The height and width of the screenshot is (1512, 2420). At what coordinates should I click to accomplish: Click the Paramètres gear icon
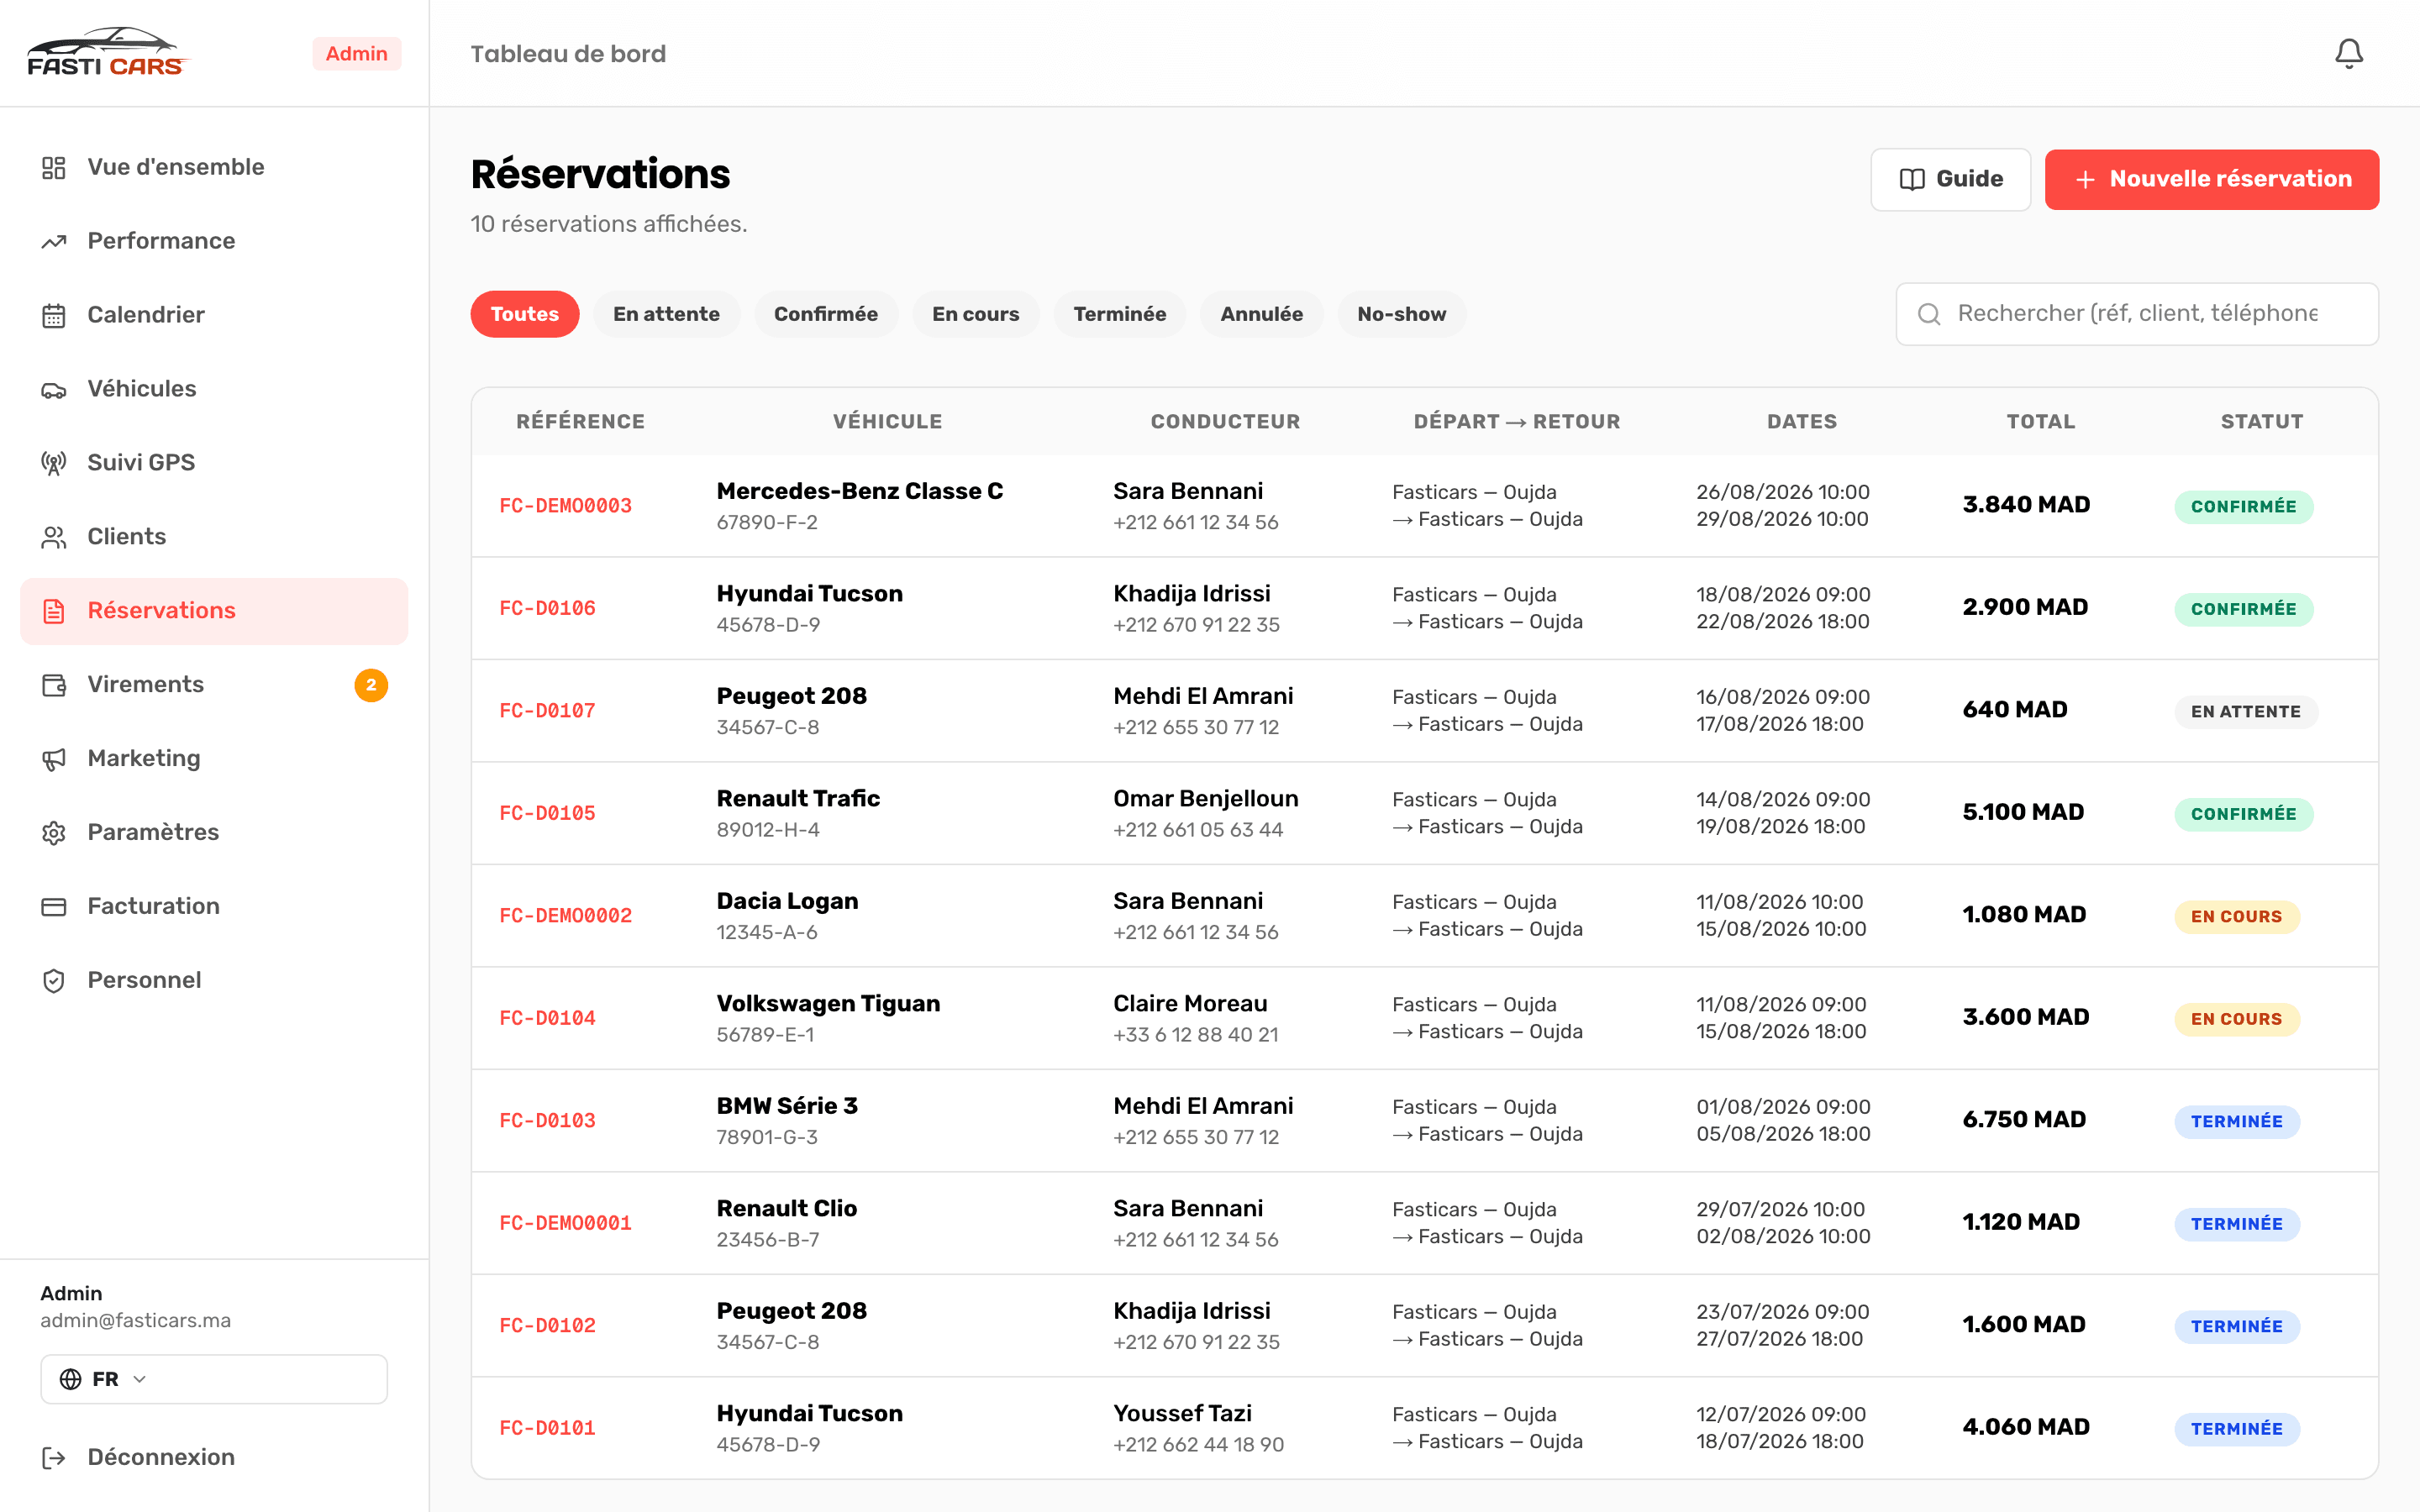pos(54,833)
